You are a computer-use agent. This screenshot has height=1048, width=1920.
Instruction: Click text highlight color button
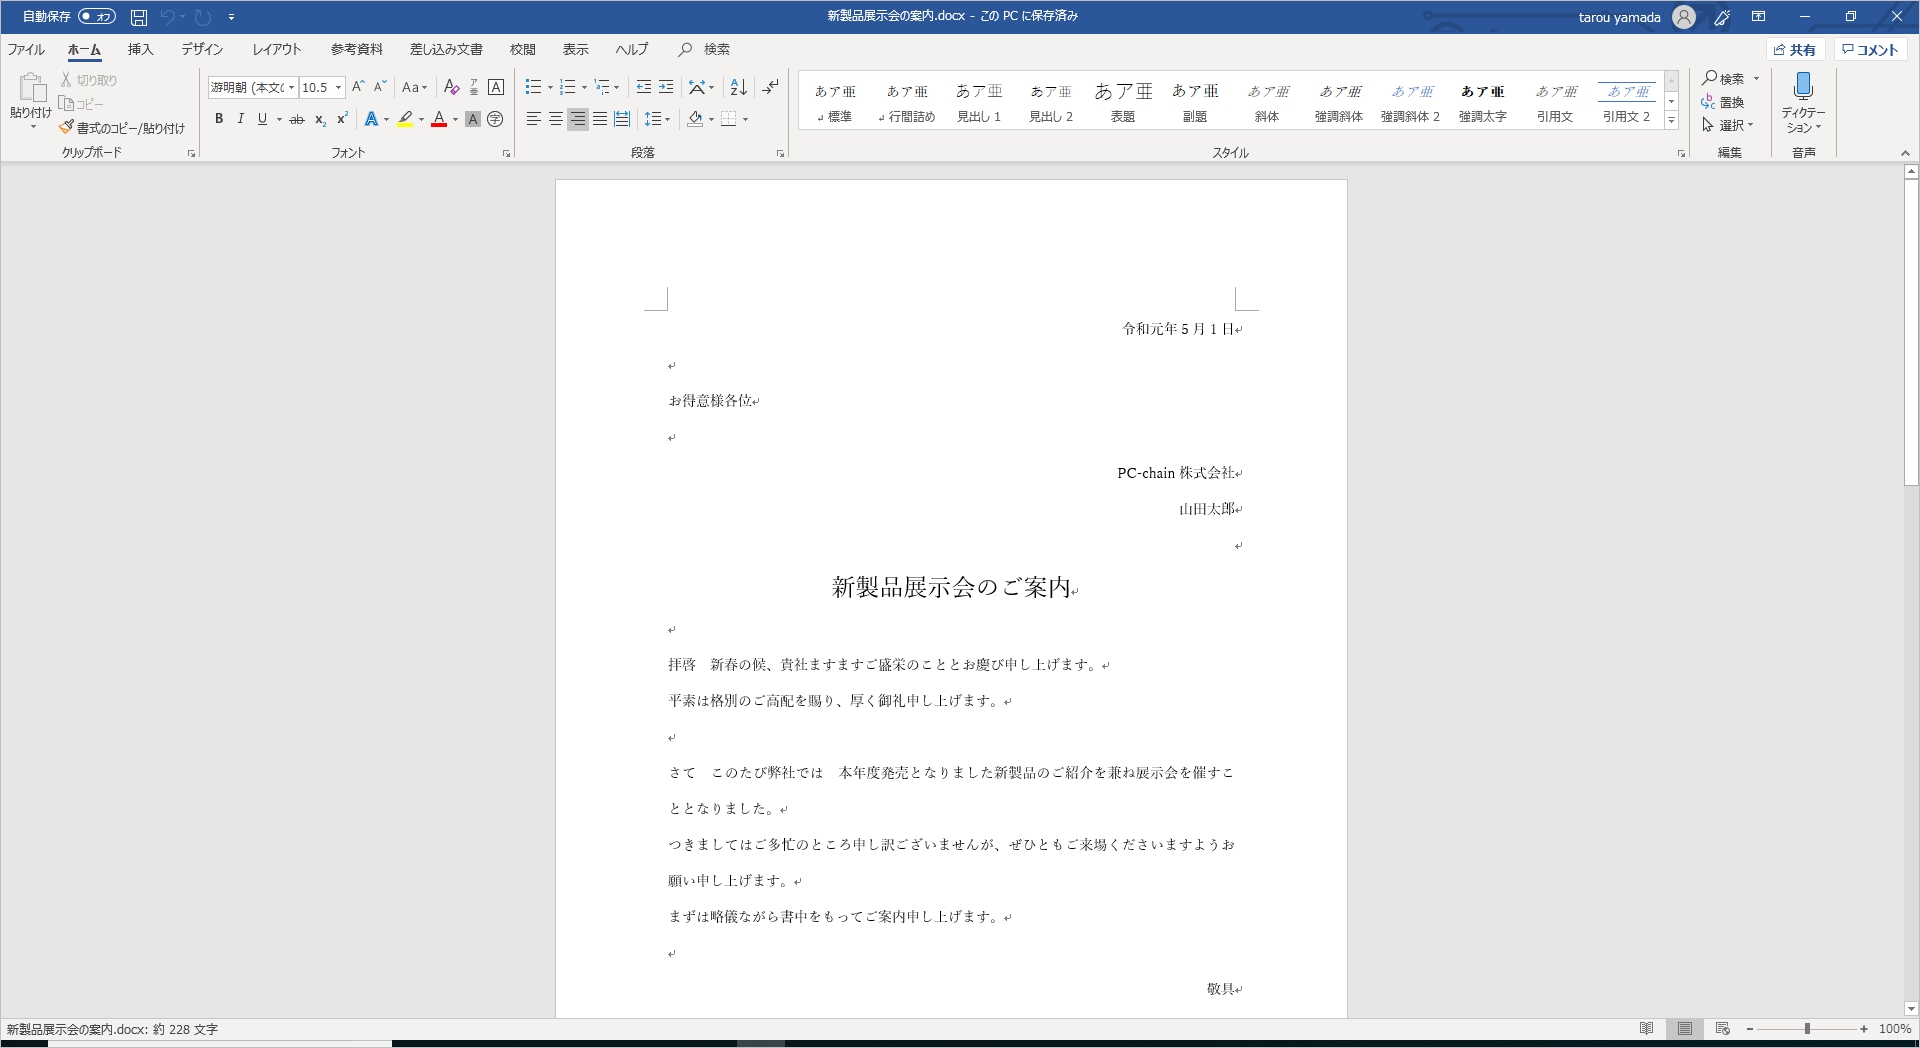pos(405,119)
